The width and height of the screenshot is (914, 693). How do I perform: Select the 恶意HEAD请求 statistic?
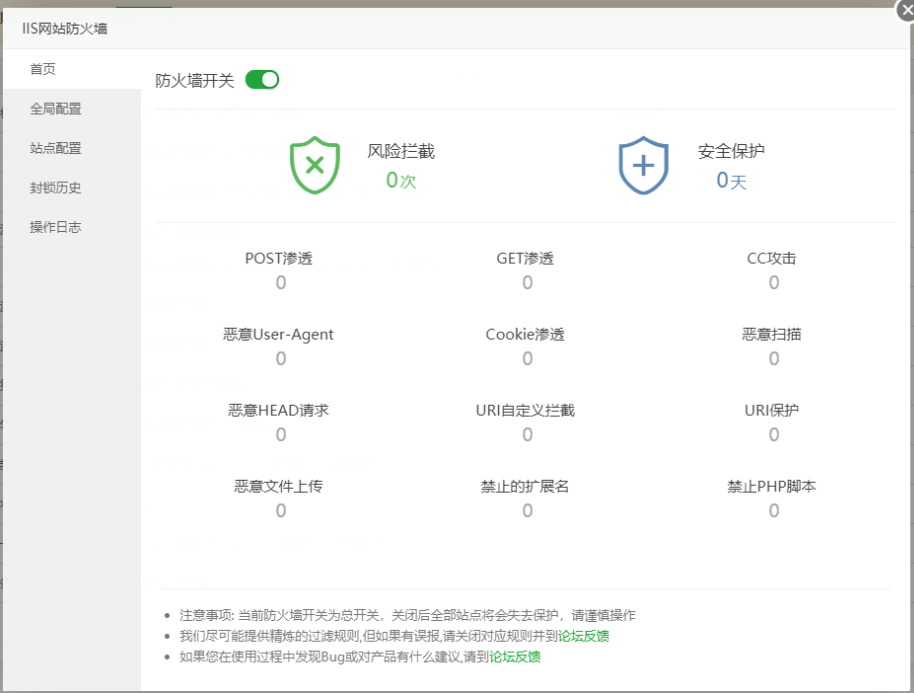point(279,423)
